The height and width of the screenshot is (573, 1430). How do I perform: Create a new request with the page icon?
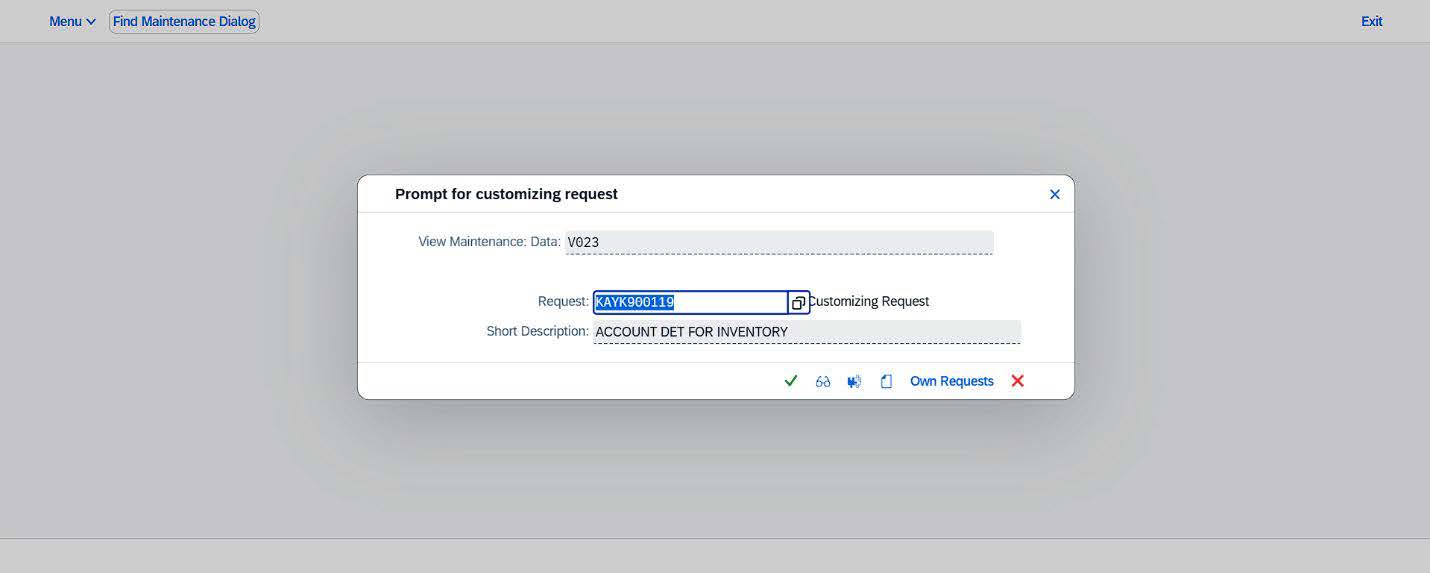[x=886, y=381]
